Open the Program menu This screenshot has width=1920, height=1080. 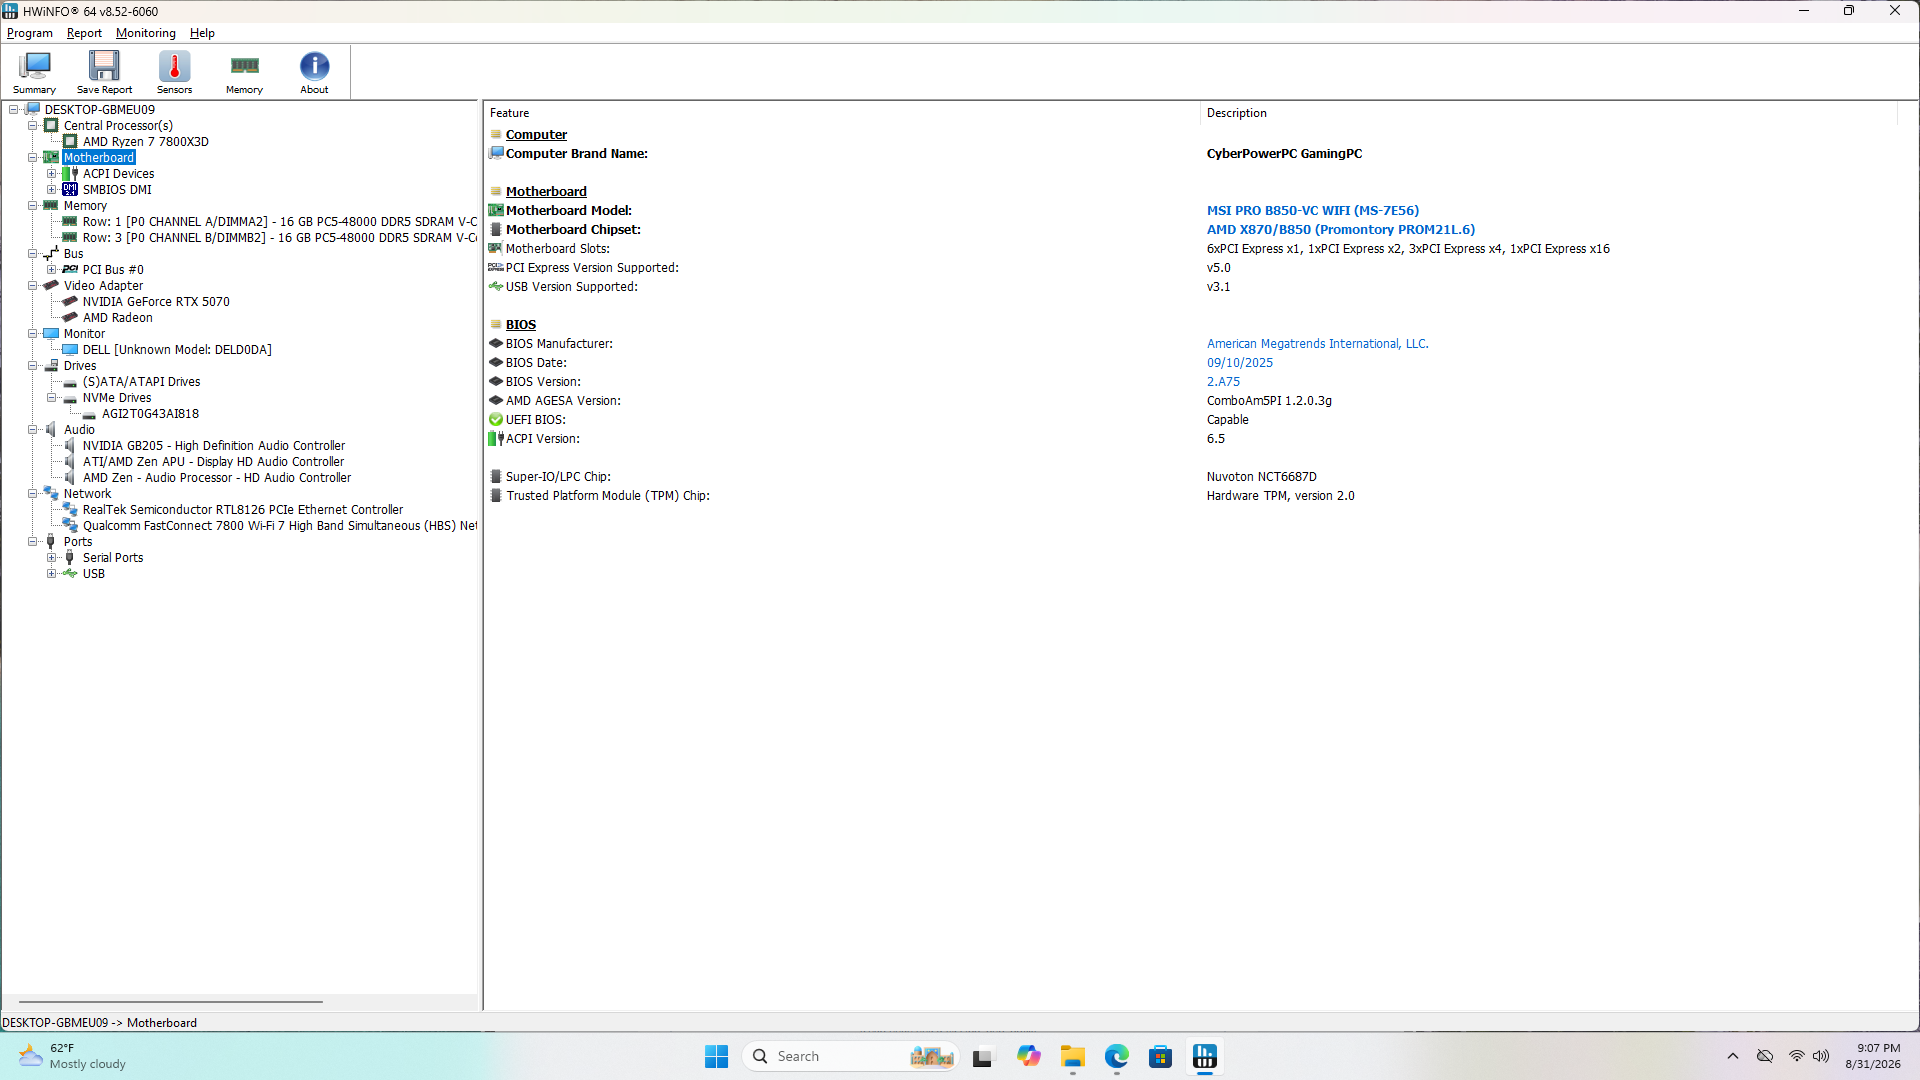coord(30,33)
